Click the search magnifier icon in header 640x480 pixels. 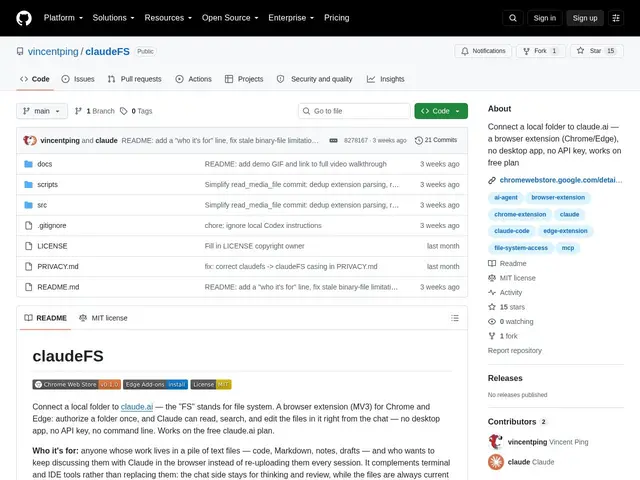[513, 18]
